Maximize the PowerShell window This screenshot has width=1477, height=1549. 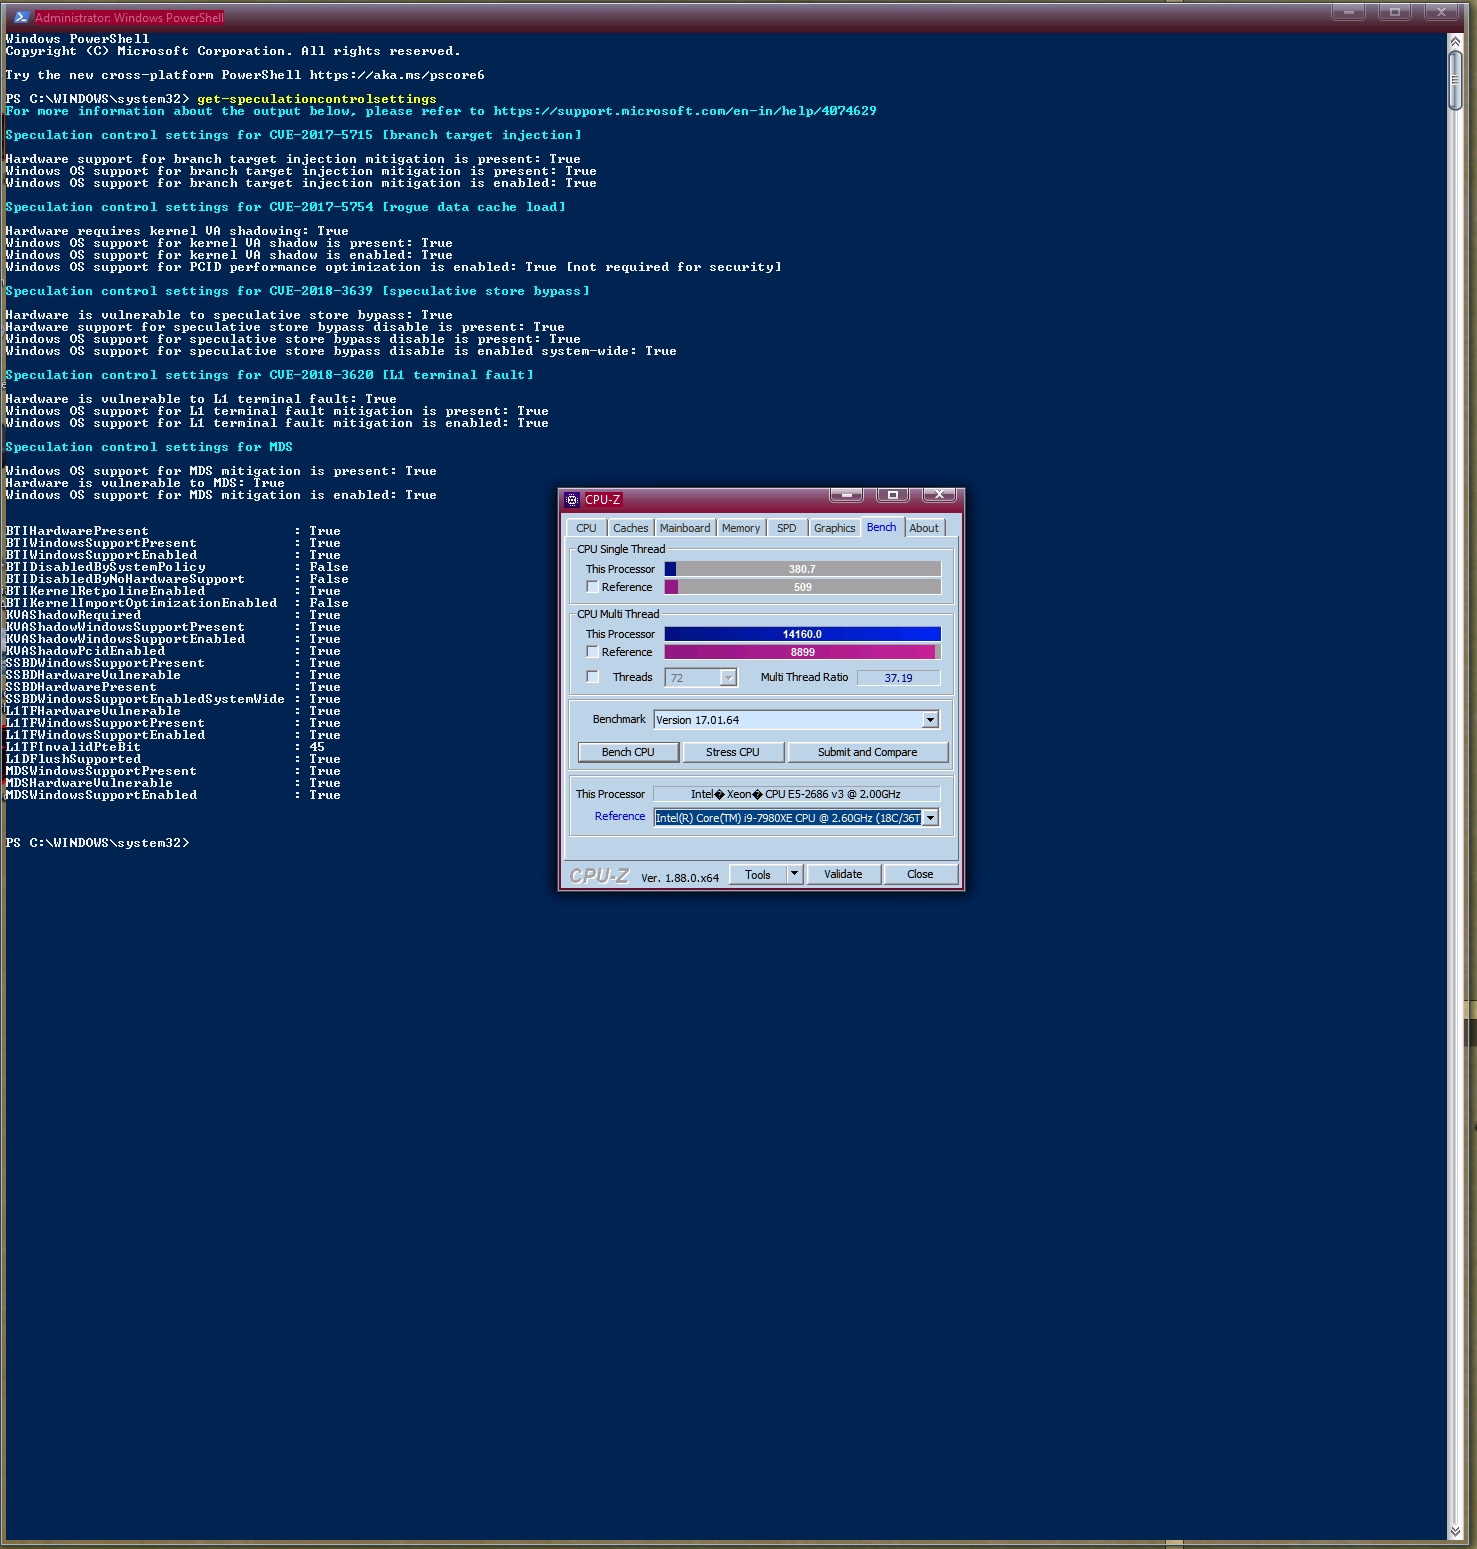(1394, 12)
